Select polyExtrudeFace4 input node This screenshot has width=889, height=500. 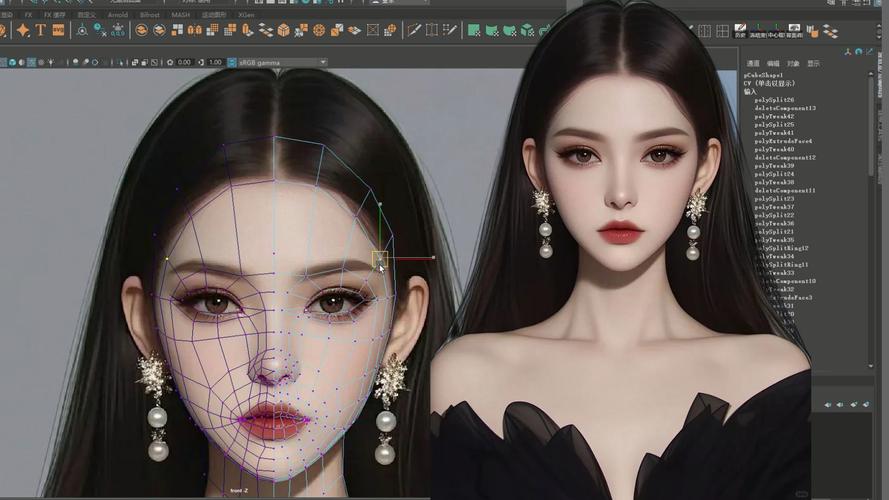click(x=784, y=141)
